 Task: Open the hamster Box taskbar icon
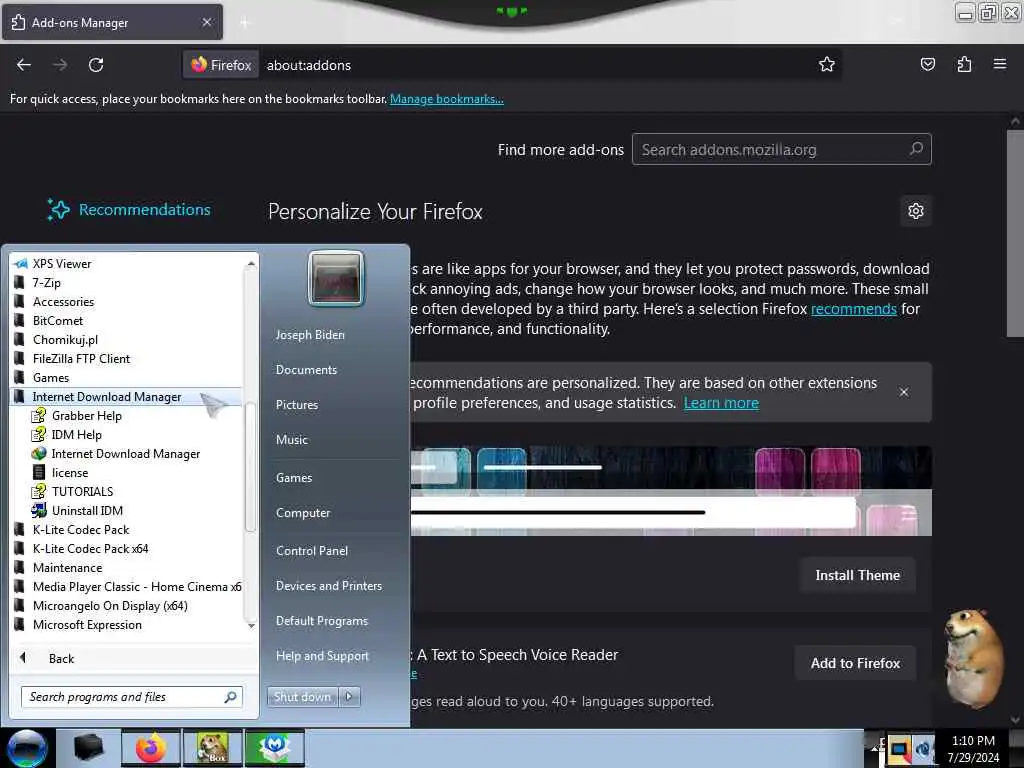coord(212,748)
